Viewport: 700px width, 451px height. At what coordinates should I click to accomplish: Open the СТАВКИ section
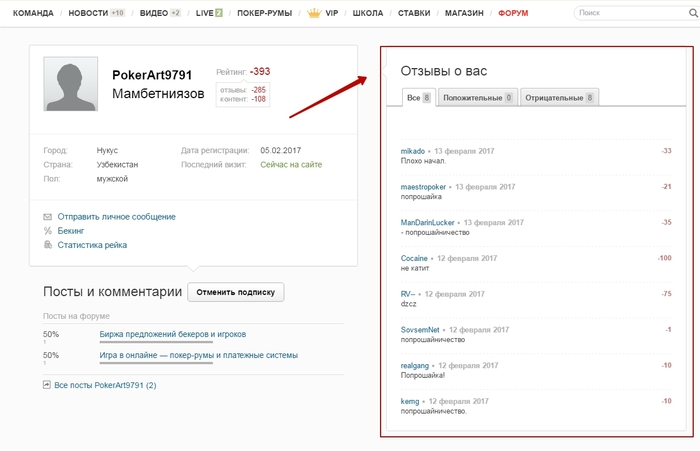[414, 13]
